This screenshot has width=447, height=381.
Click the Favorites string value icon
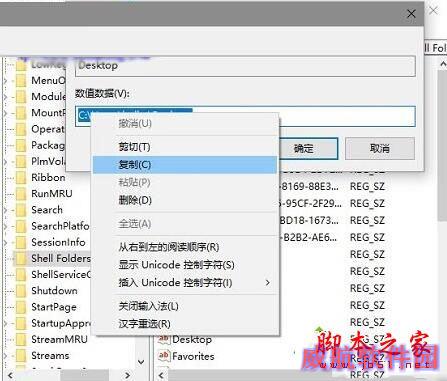click(164, 356)
